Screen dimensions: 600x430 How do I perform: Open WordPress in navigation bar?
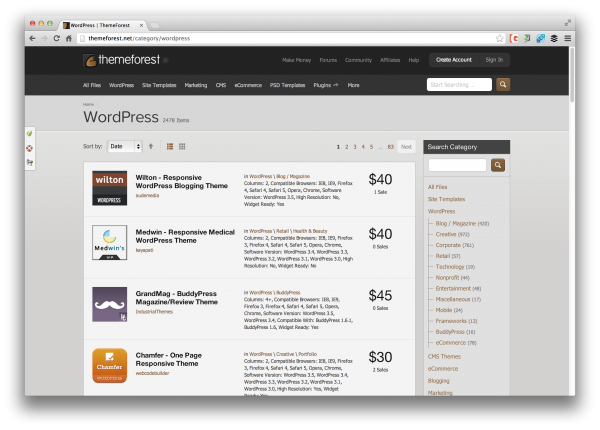[x=121, y=85]
